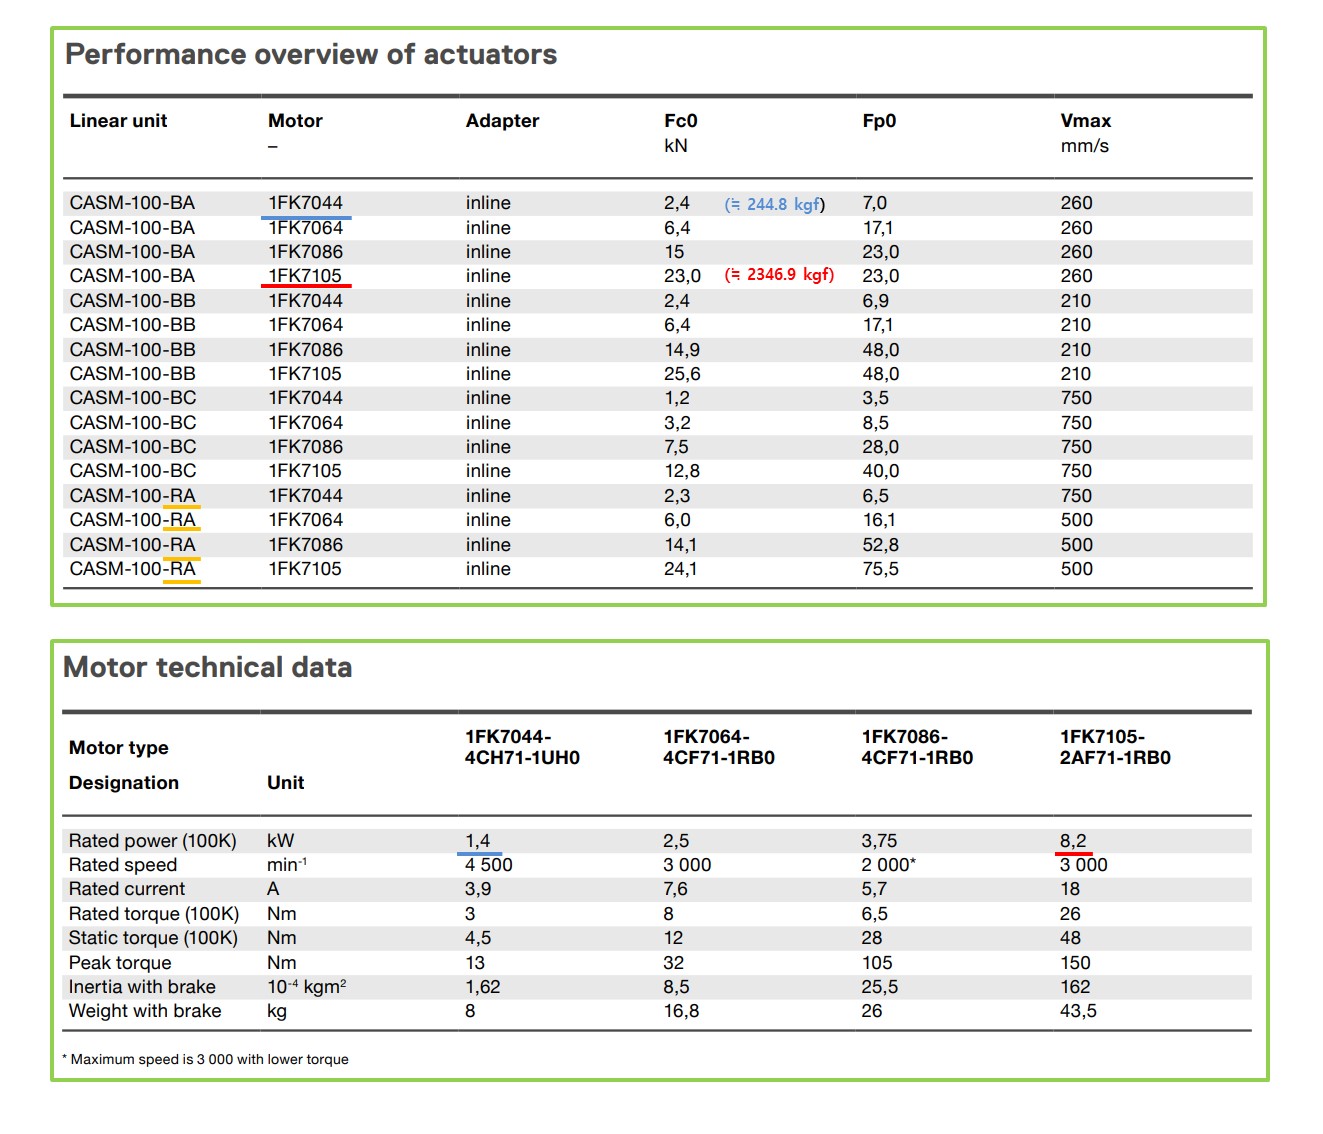Select weight value 43,5
Viewport: 1323px width, 1134px height.
1078,1011
